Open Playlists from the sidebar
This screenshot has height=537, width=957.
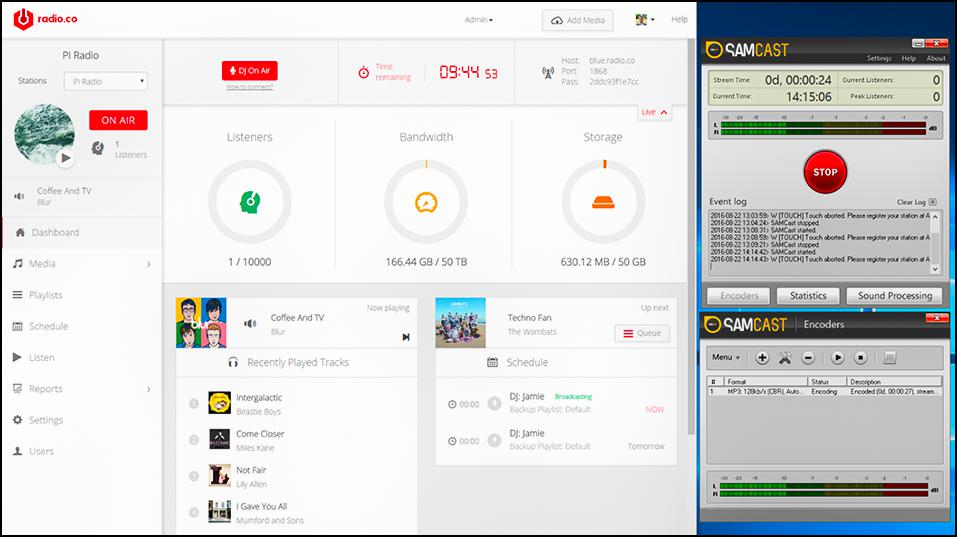[46, 295]
